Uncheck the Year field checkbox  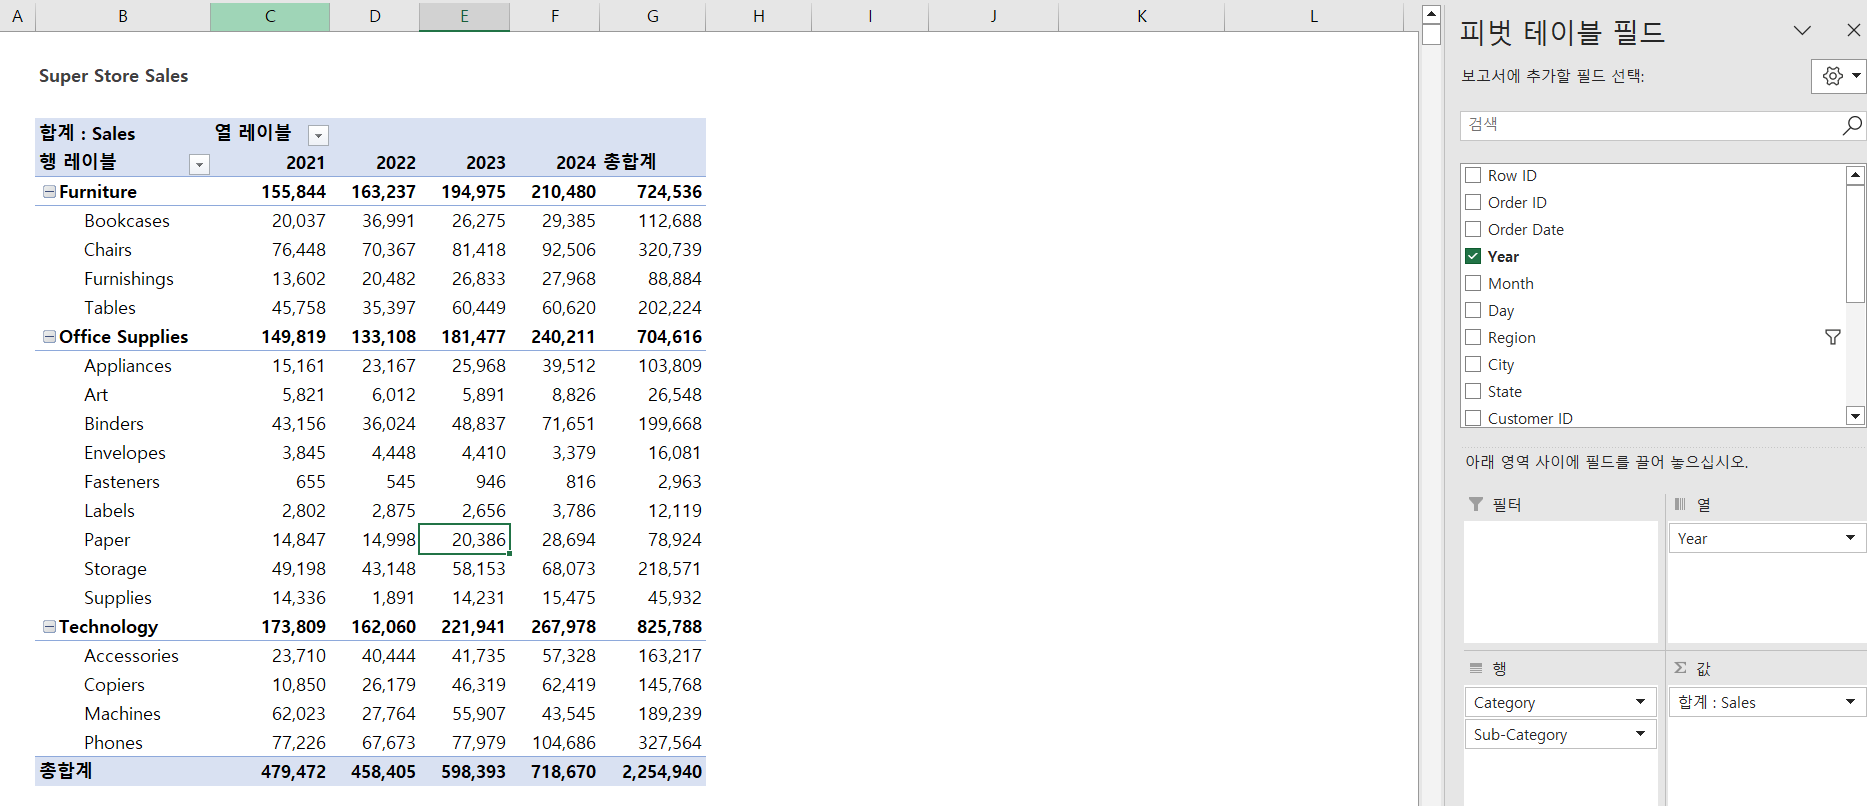[x=1473, y=256]
